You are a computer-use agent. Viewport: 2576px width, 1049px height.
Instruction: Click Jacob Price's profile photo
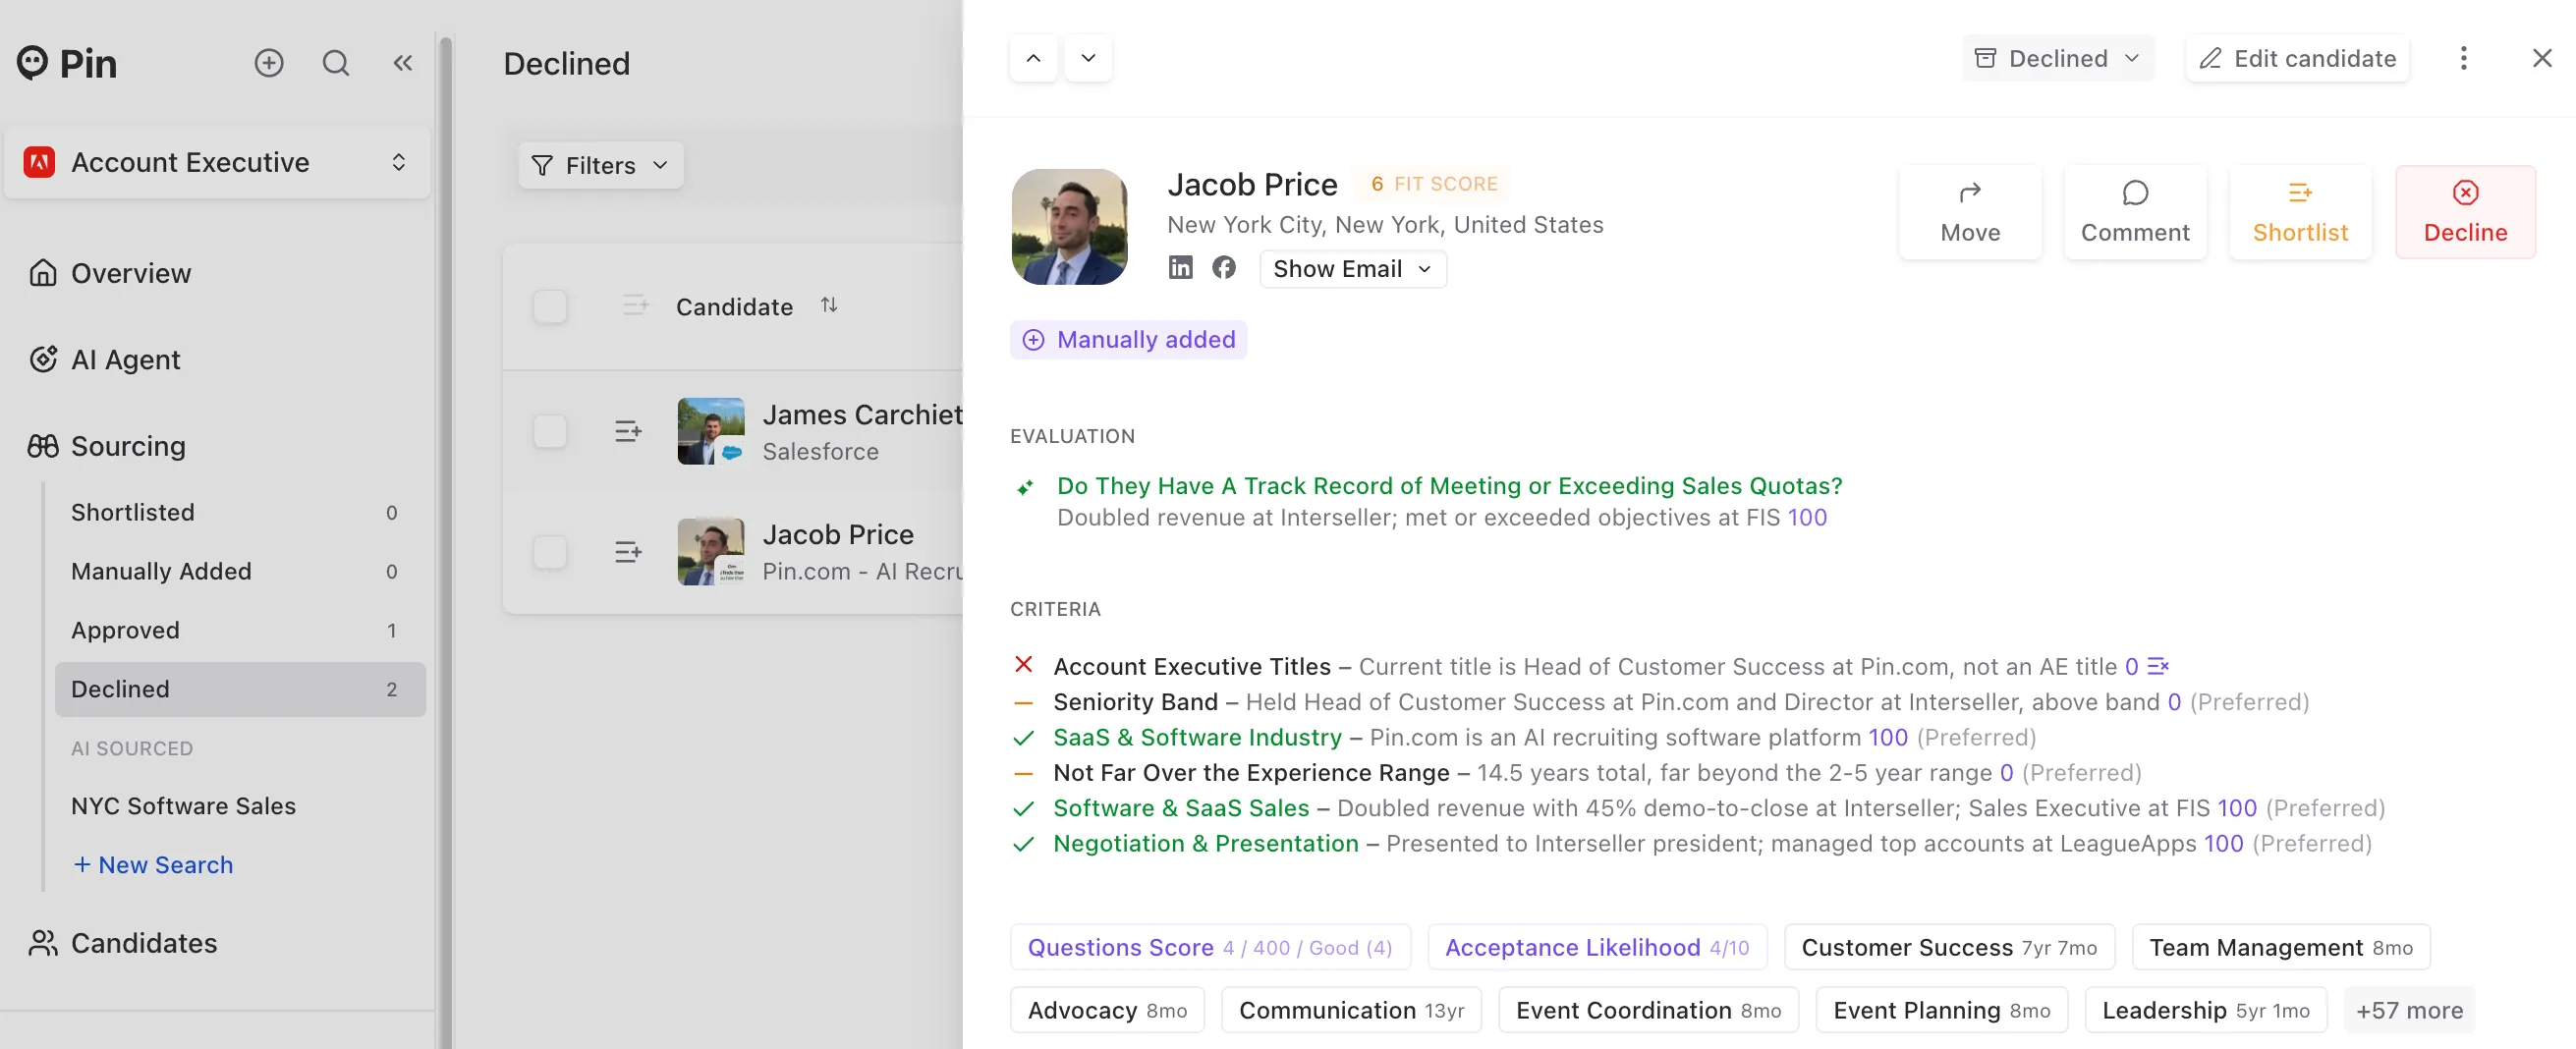click(1069, 227)
